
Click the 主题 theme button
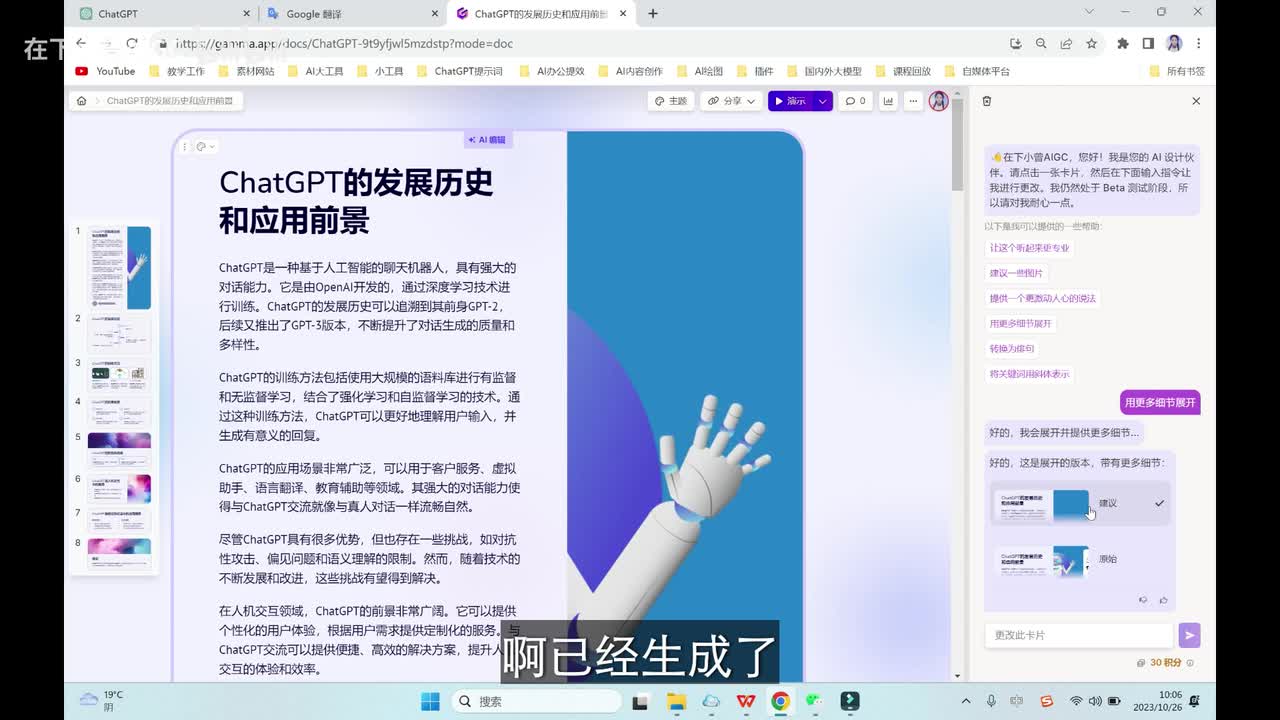[x=671, y=101]
